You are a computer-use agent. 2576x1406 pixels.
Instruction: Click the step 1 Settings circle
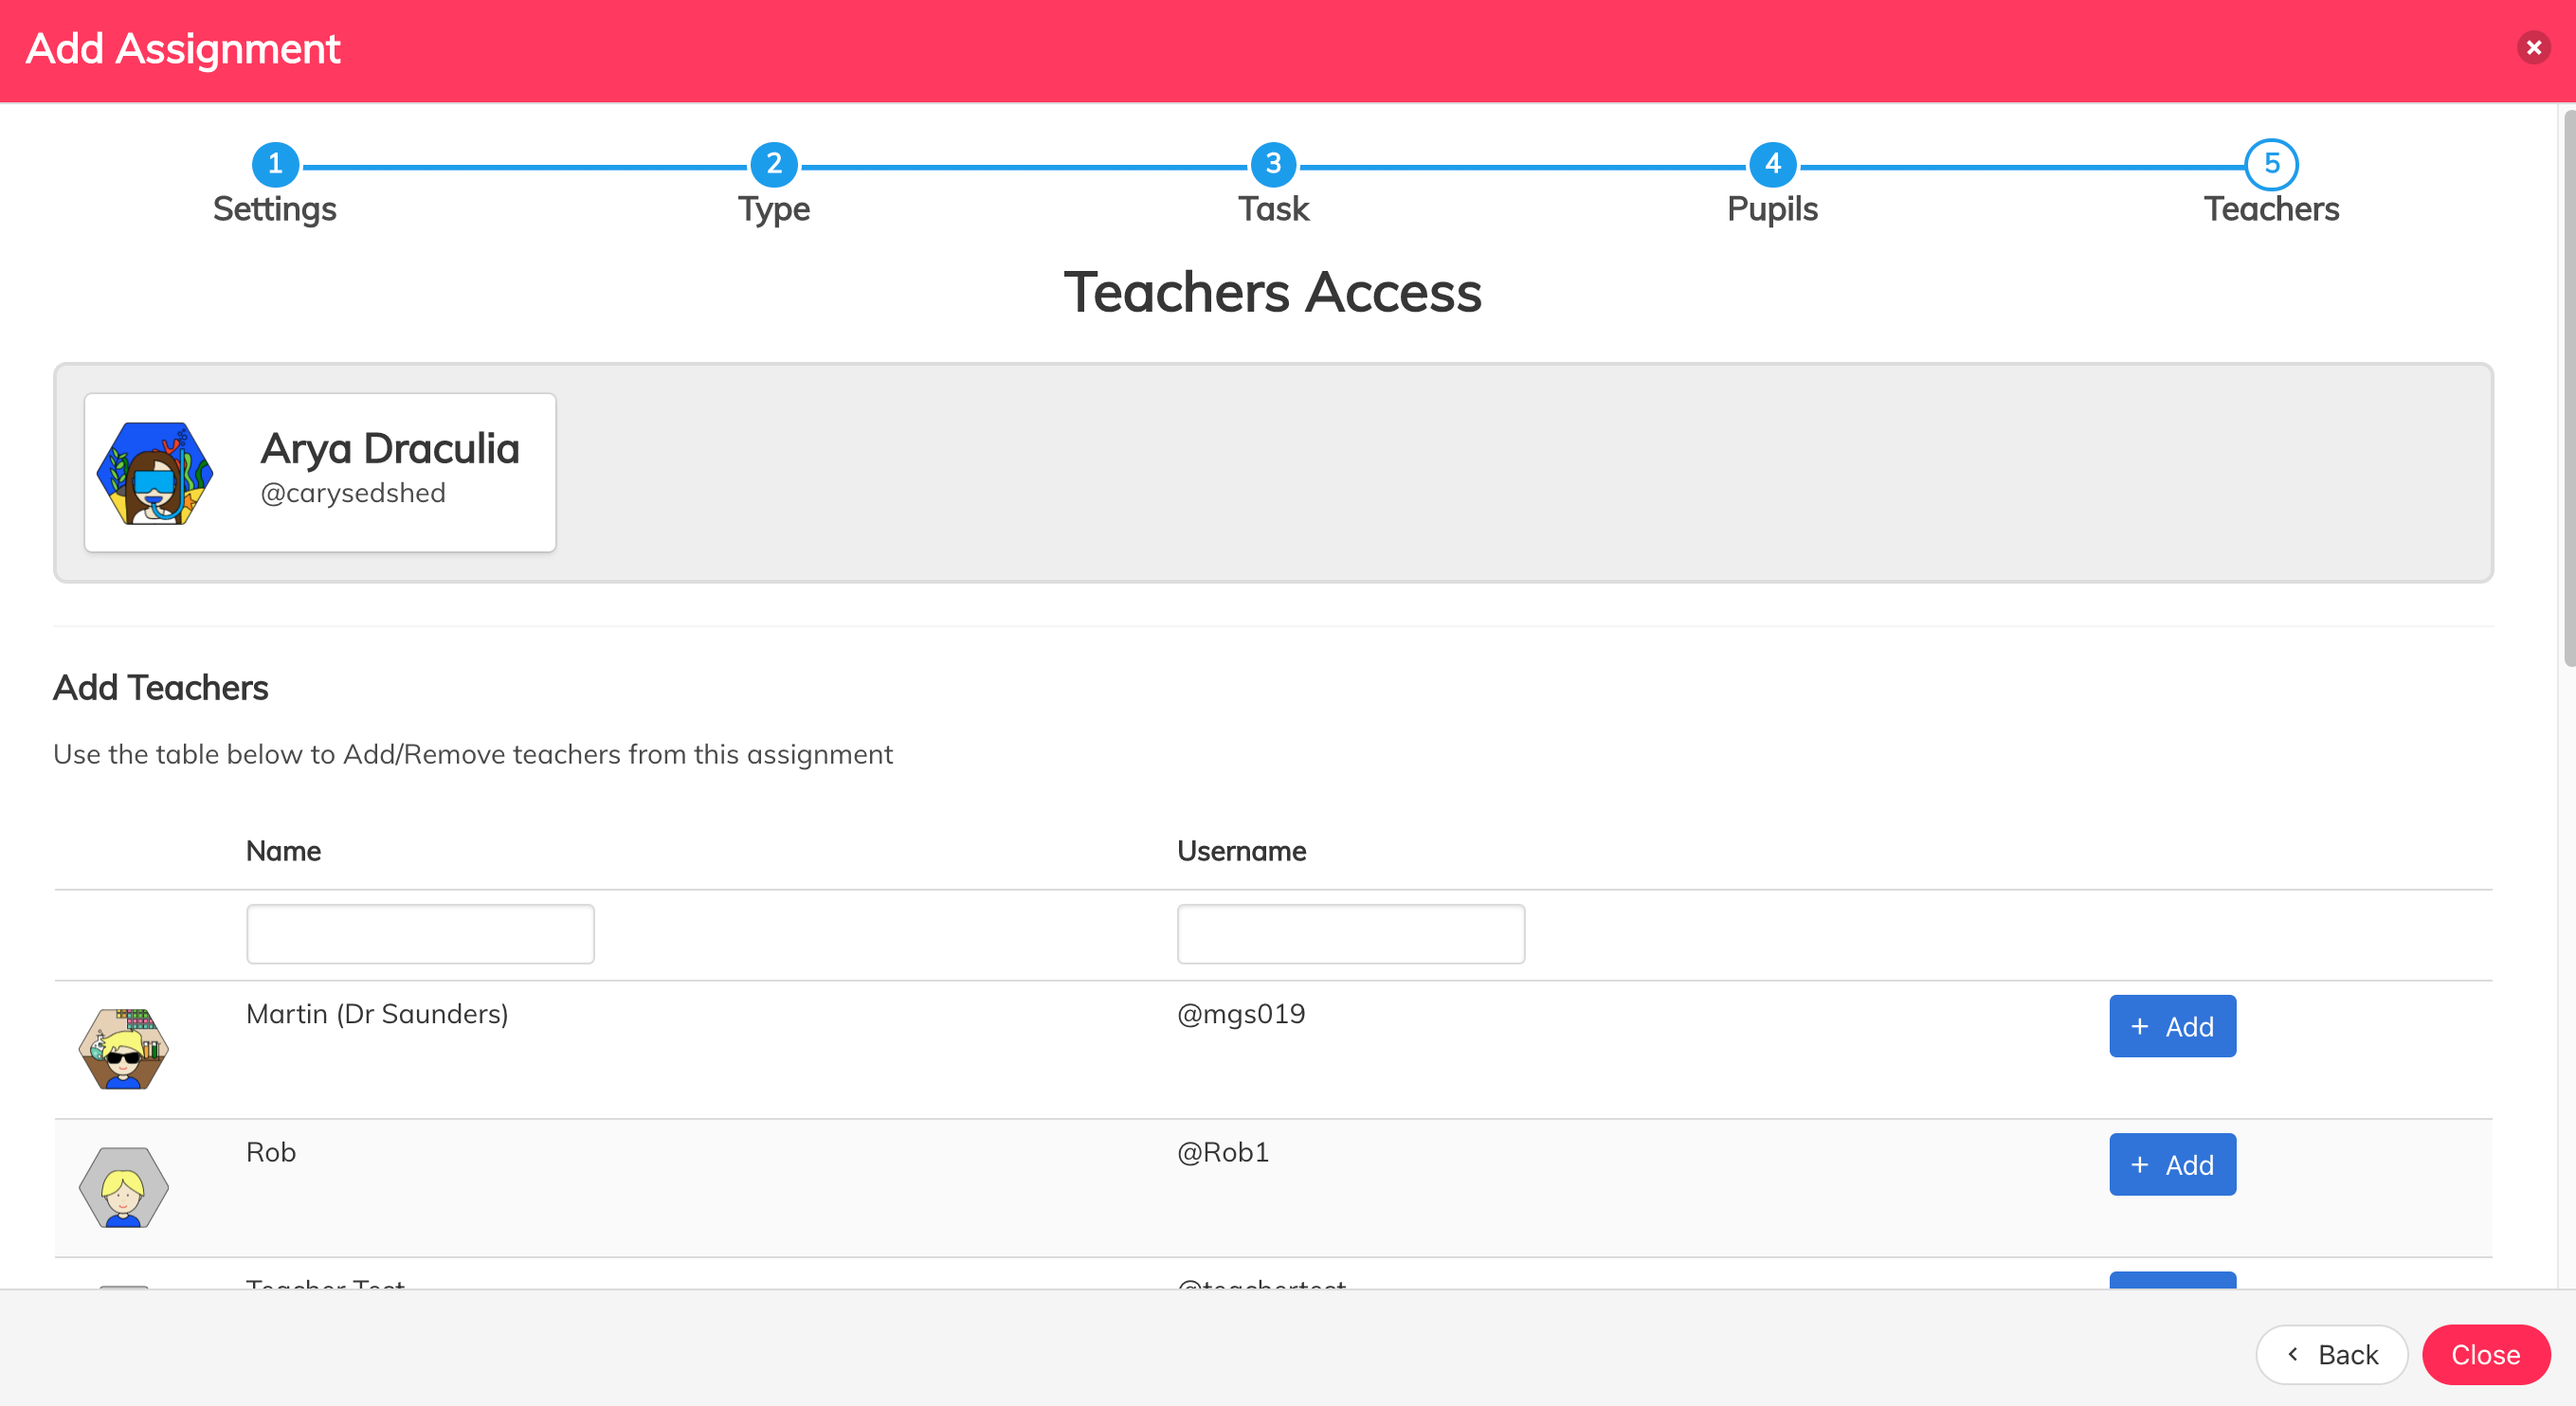point(275,164)
